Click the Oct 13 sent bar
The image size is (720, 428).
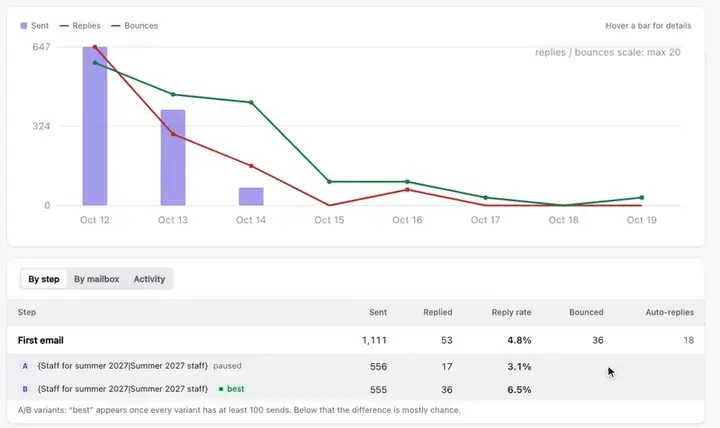tap(173, 158)
